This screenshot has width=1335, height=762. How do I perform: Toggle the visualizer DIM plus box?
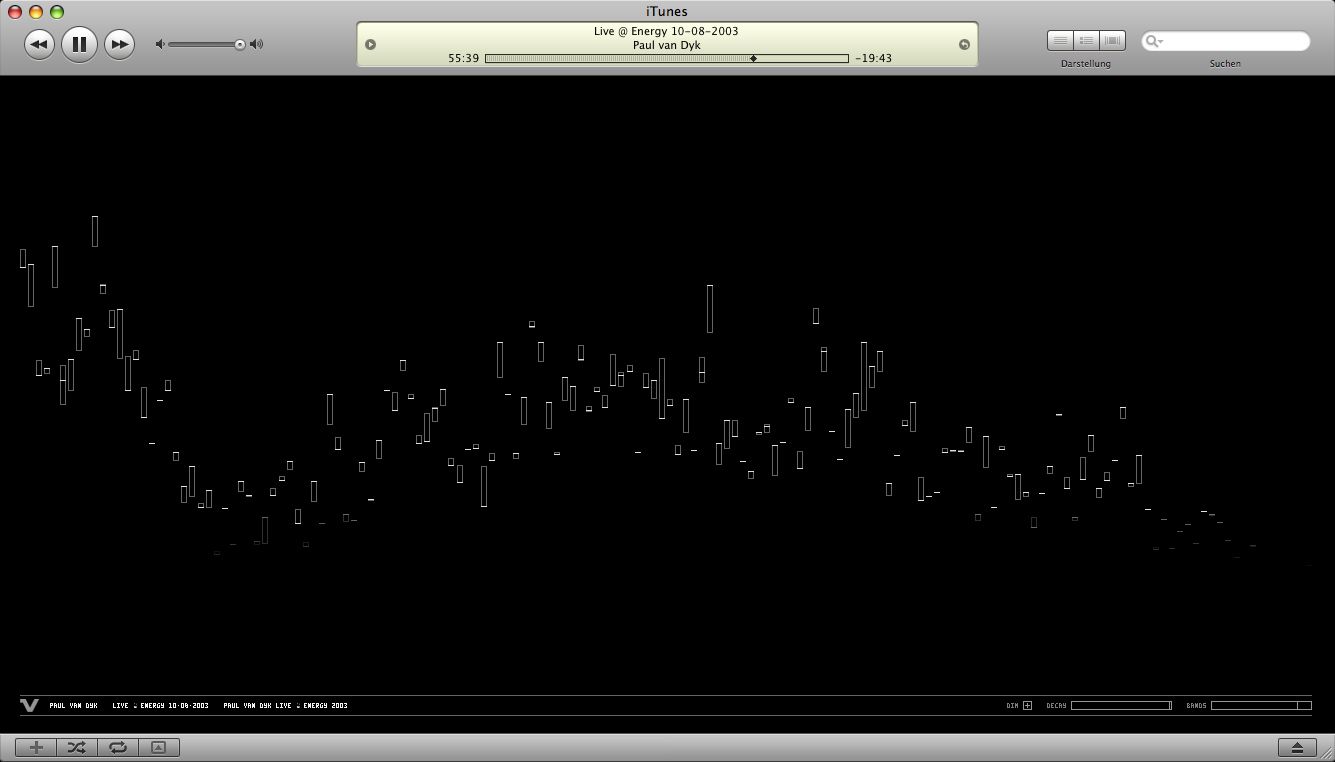(1027, 706)
